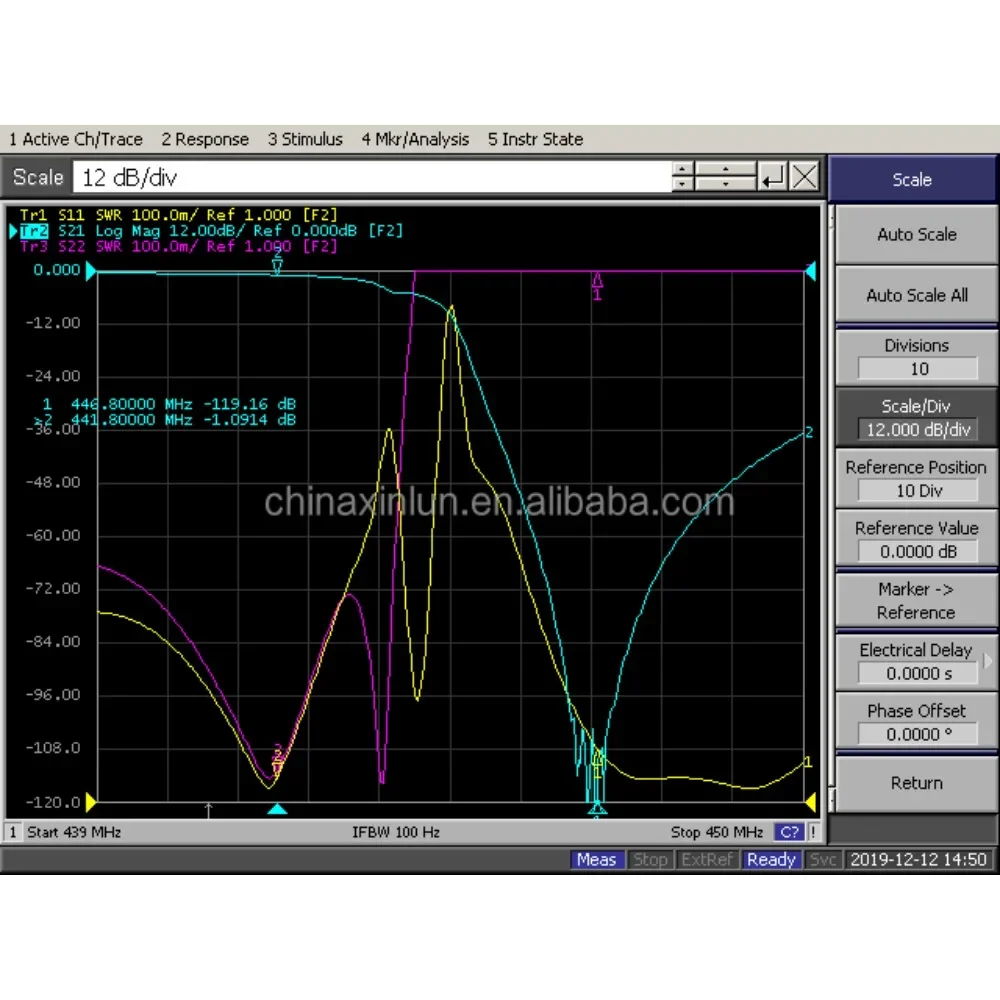Viewport: 1000px width, 1000px height.
Task: Click the Ready status indicator
Action: coord(771,860)
